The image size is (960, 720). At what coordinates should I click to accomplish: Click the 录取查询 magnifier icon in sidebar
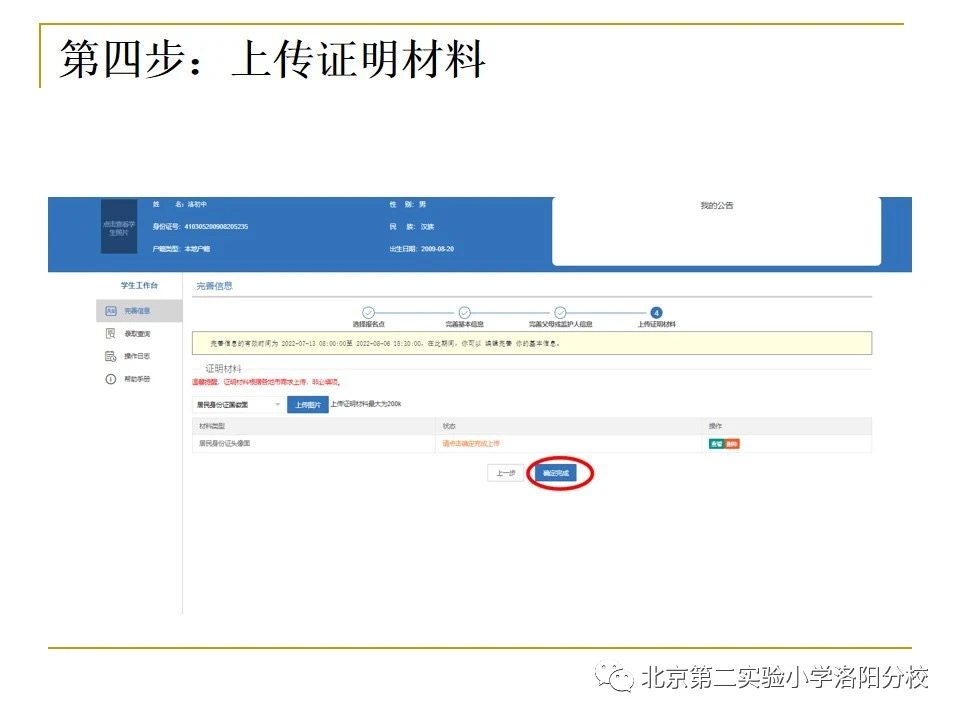(111, 333)
